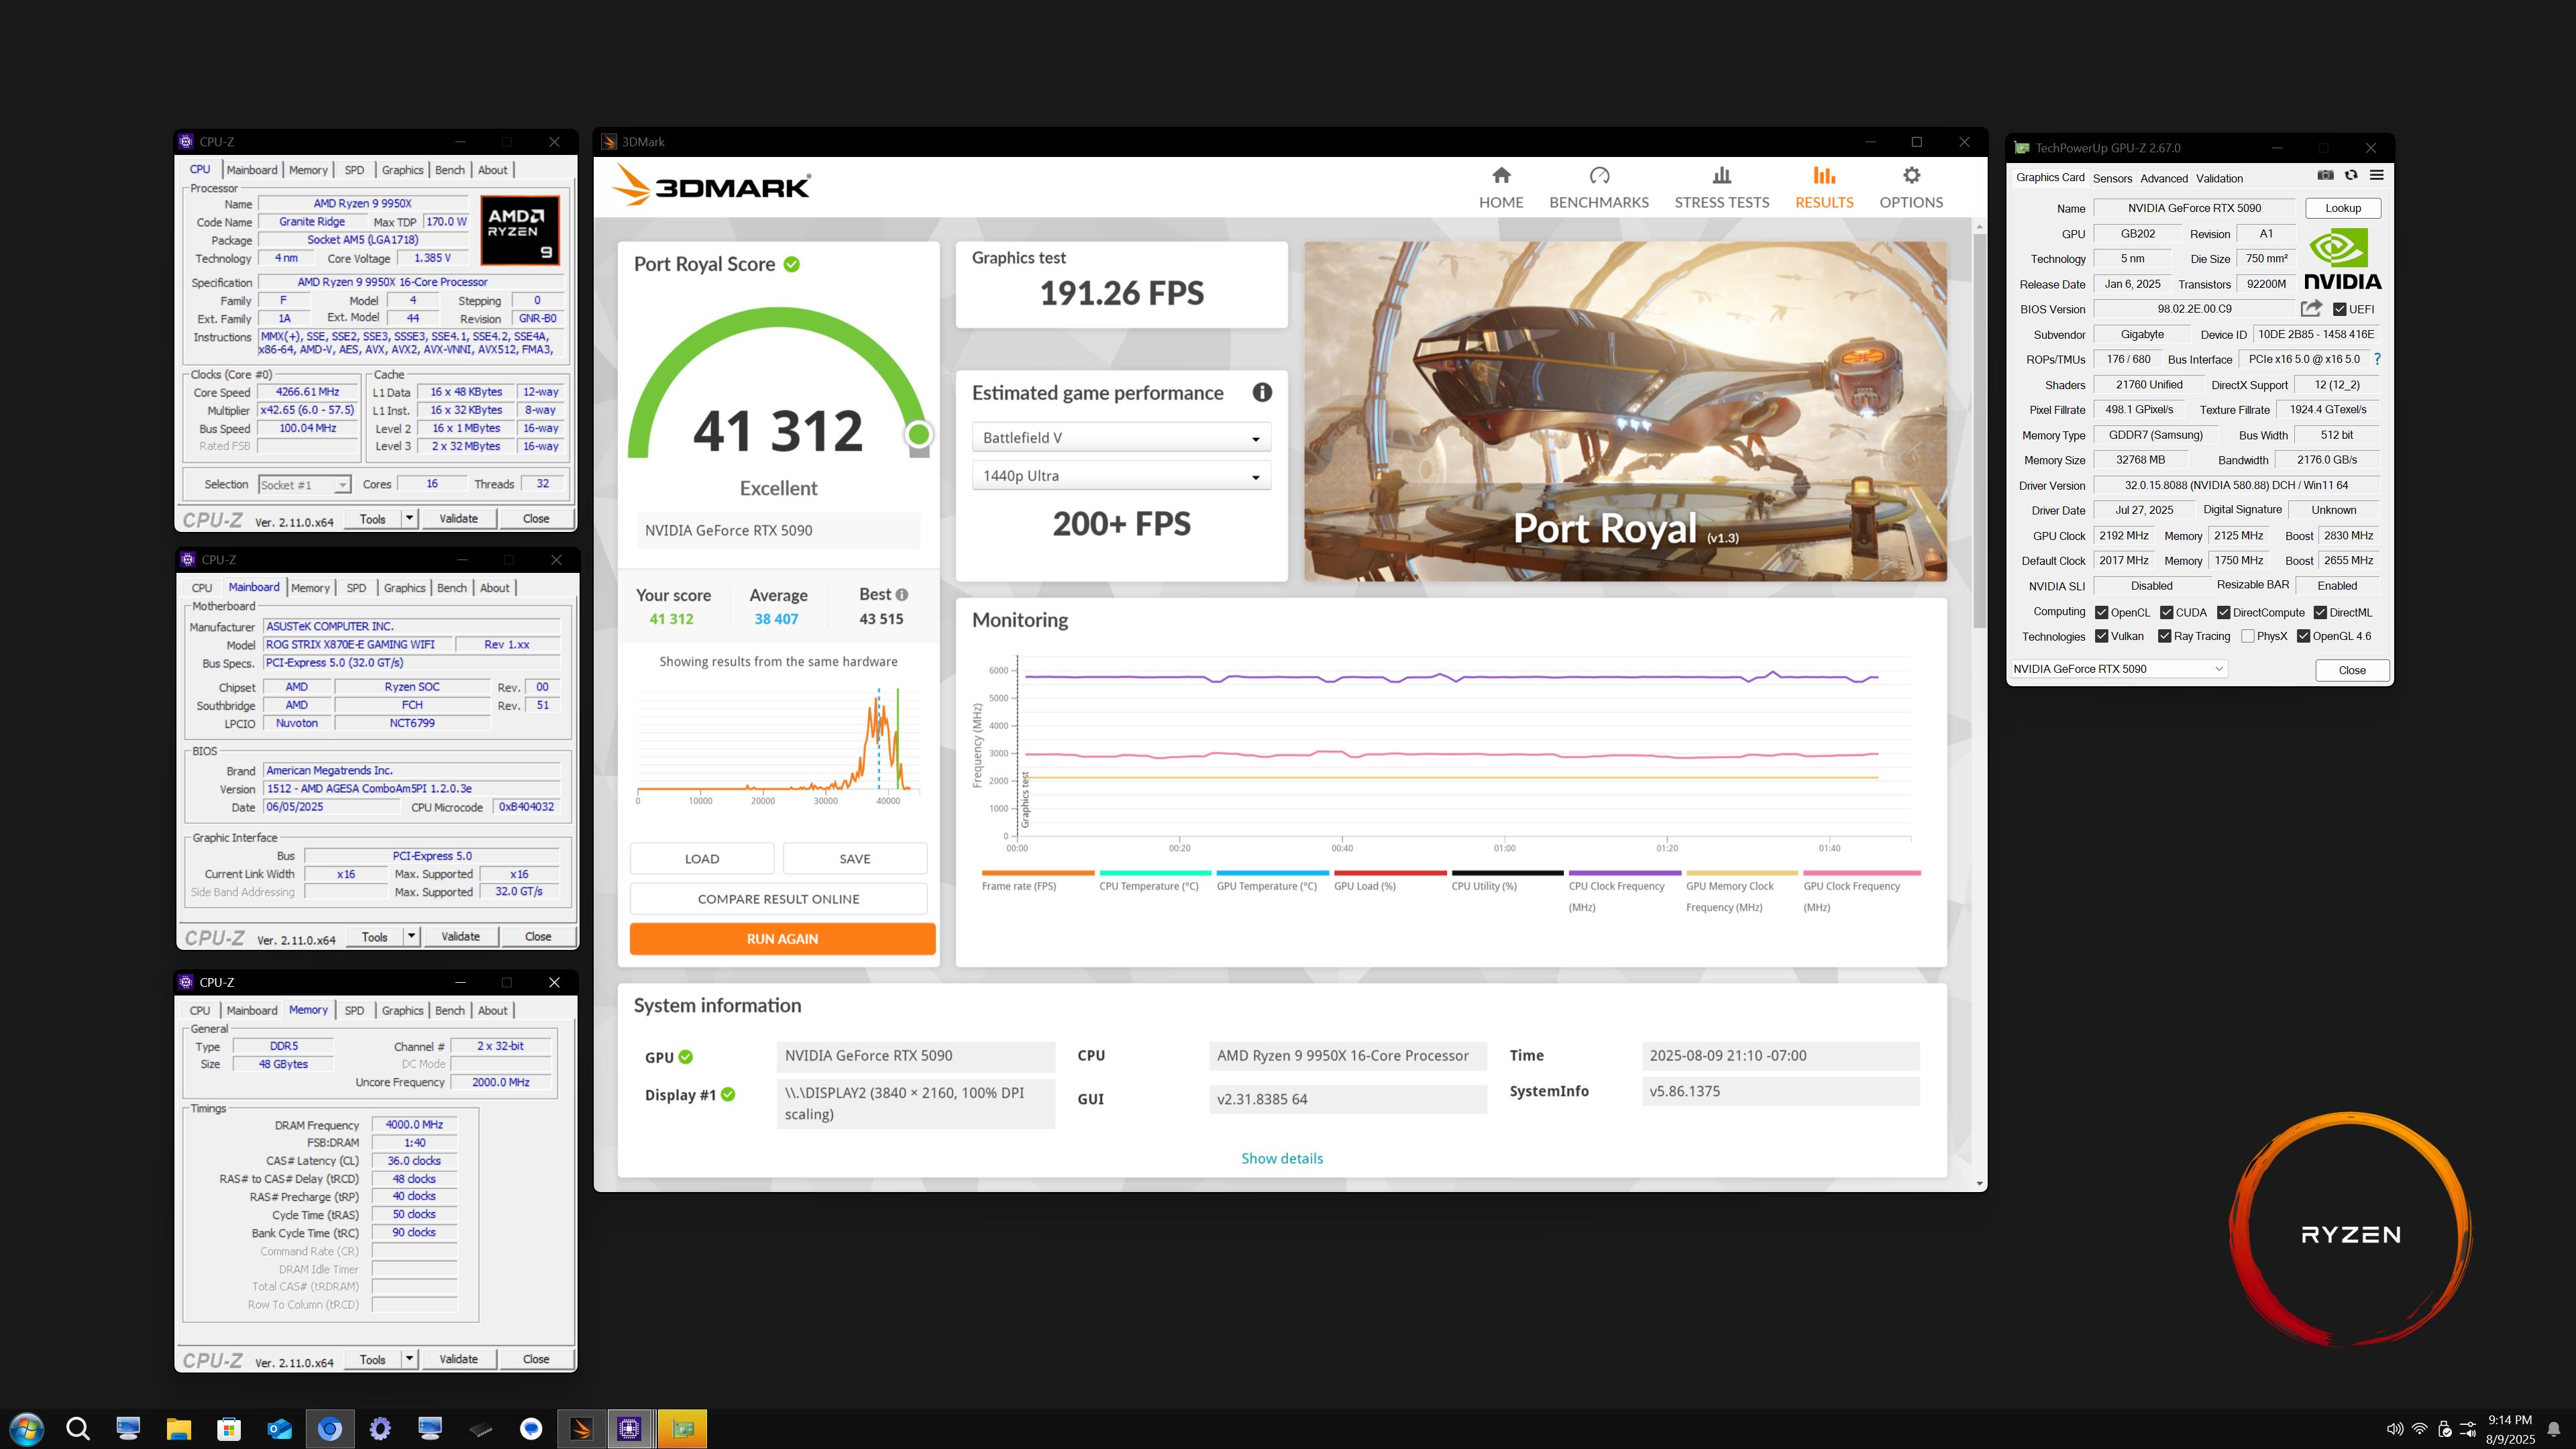2576x1449 pixels.
Task: Share the BIOS version via the export icon
Action: click(x=2311, y=308)
